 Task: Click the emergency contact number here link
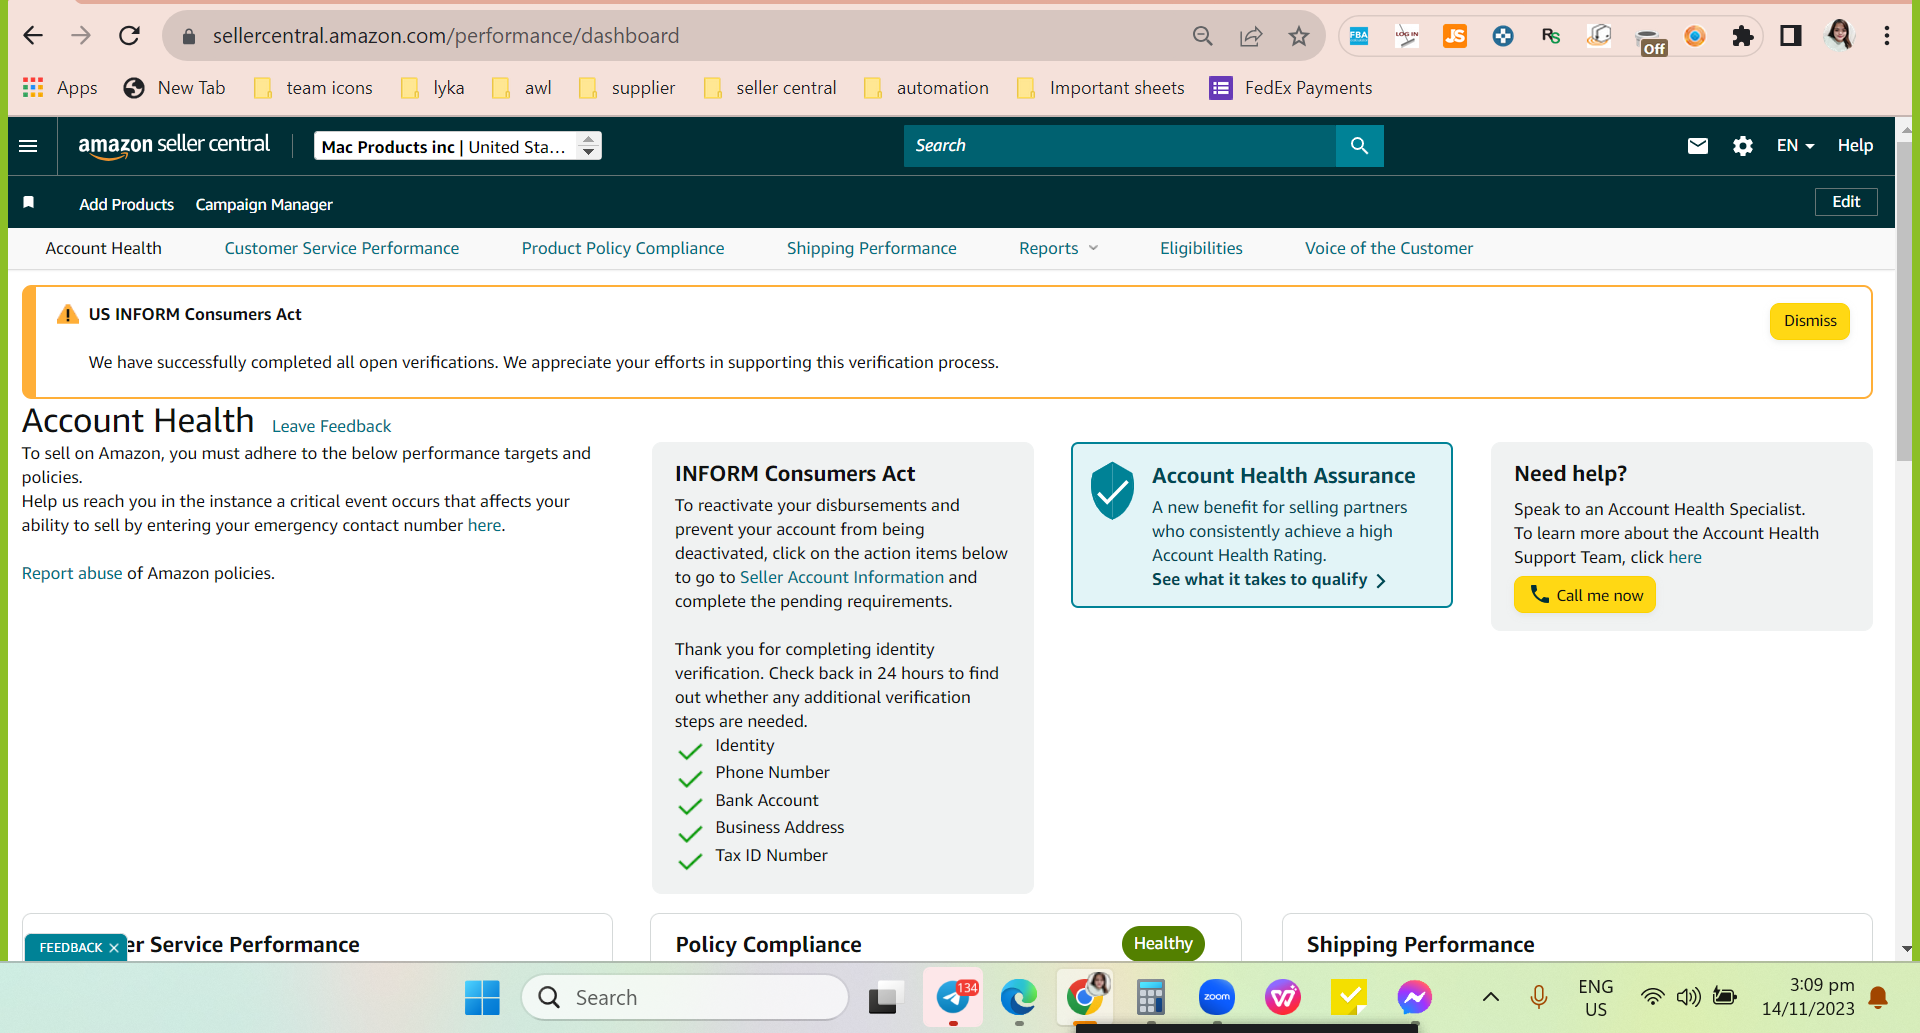click(484, 525)
